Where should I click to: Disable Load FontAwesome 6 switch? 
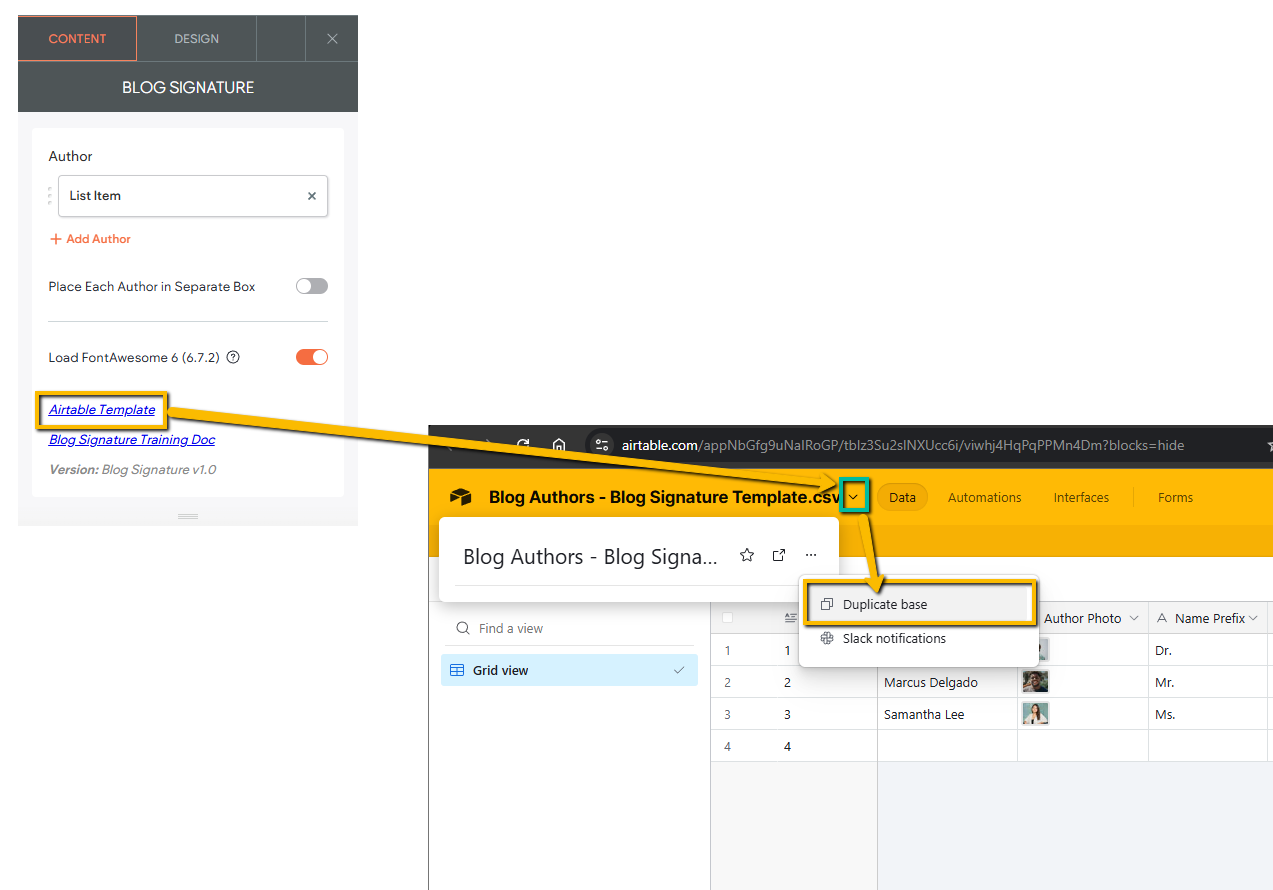(312, 357)
